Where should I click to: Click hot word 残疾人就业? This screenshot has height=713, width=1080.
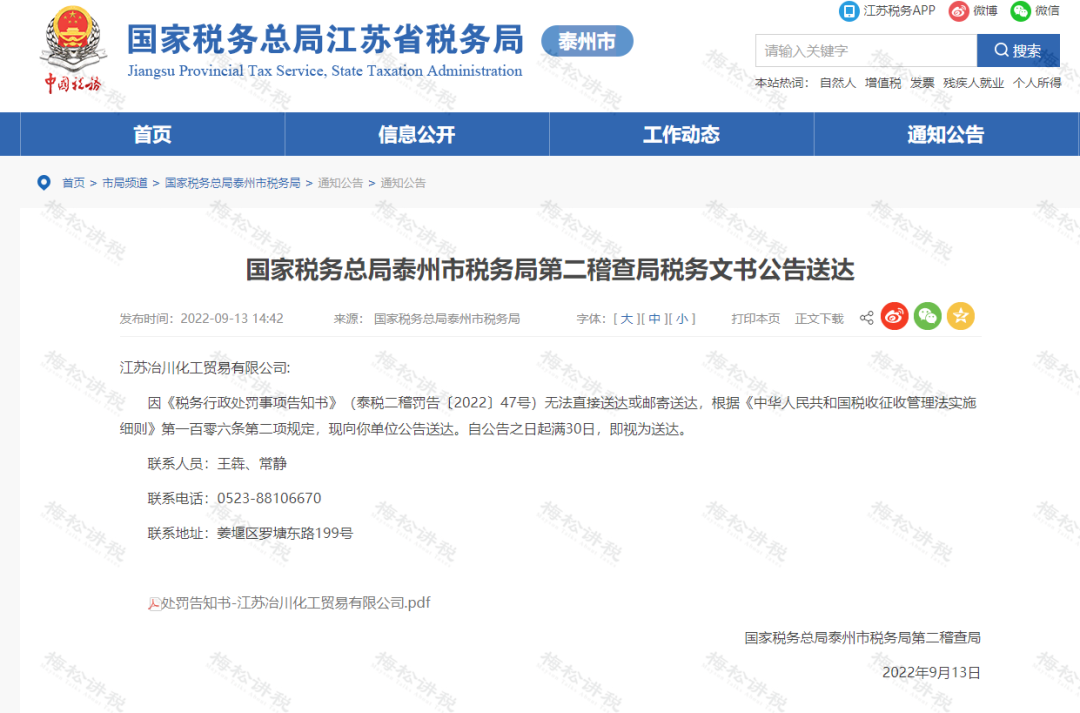pyautogui.click(x=973, y=83)
